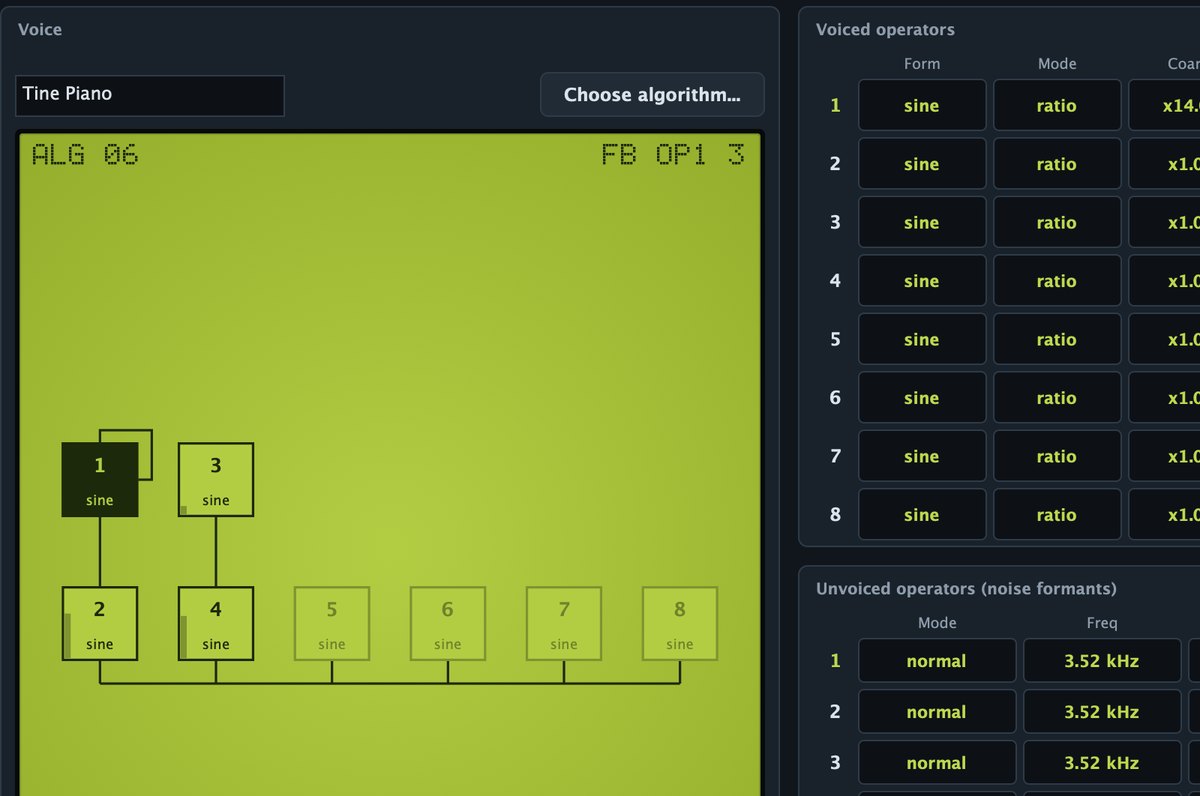Open Form cell for voiced operator 7
1200x796 pixels.
tap(922, 456)
